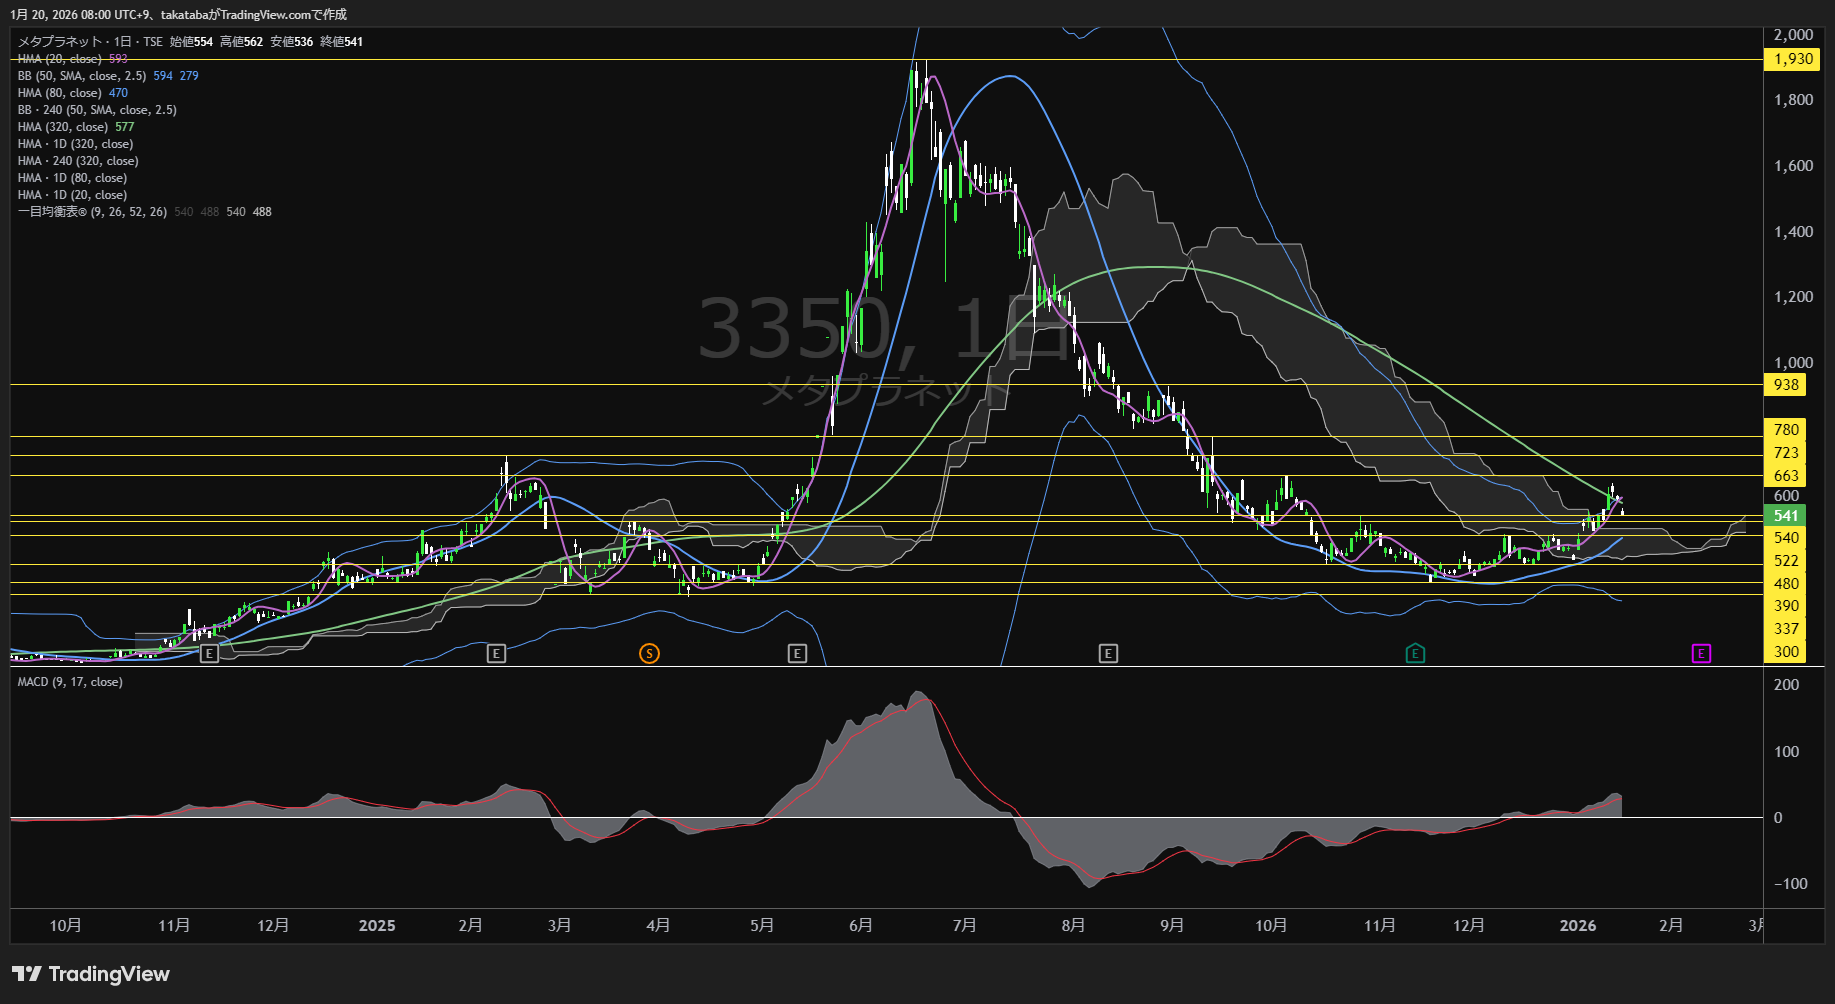Click the green 541 current price label
This screenshot has height=1004, width=1835.
click(1786, 516)
